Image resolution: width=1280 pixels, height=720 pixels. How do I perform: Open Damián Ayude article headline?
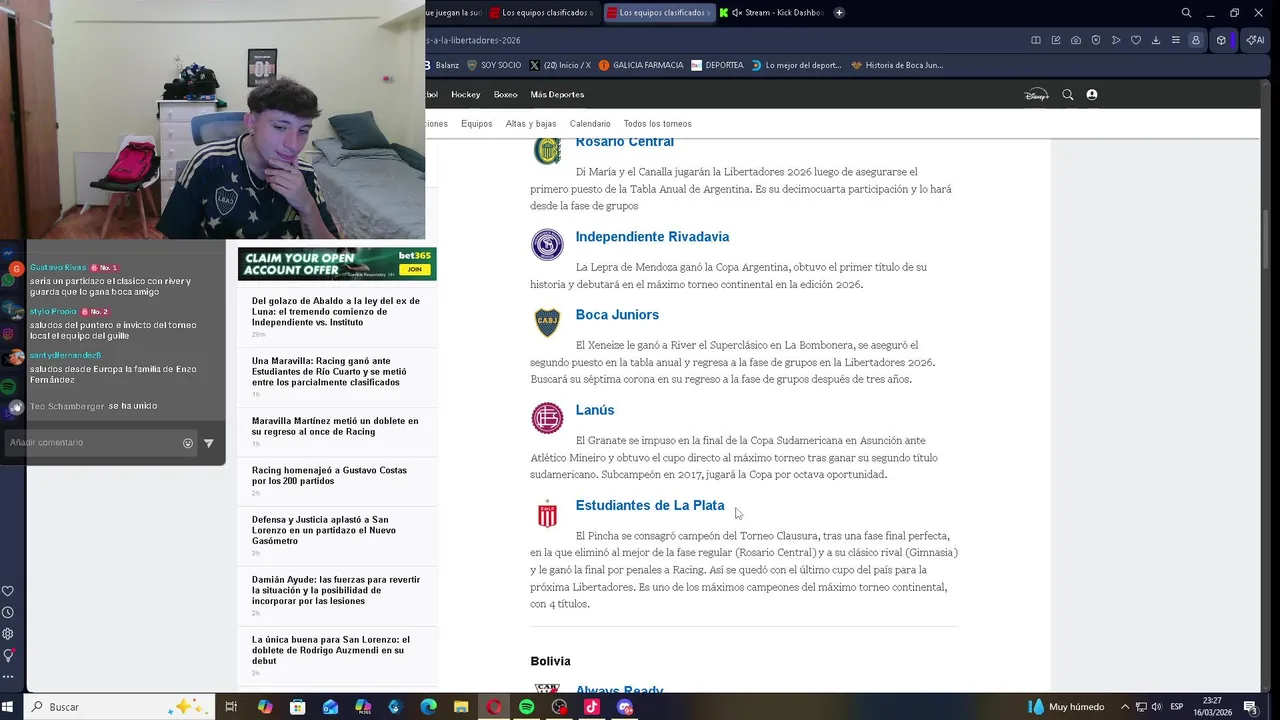[x=336, y=590]
